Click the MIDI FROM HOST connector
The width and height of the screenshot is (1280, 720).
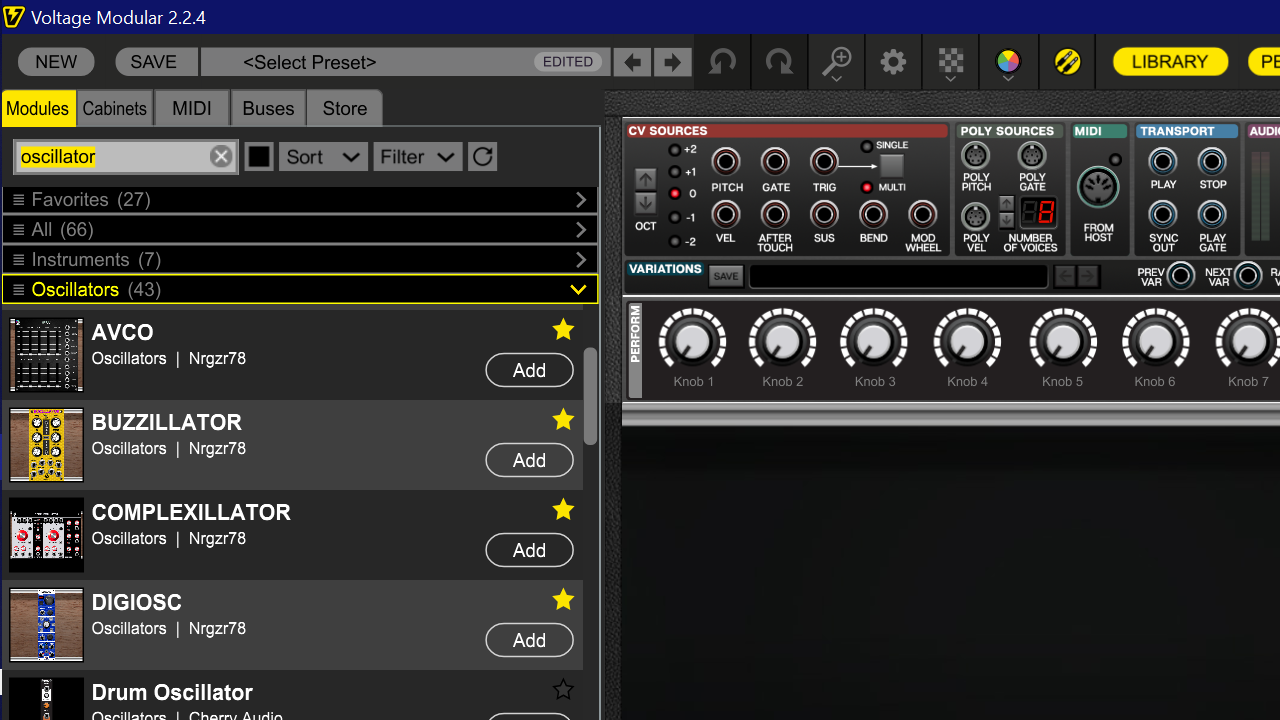[1098, 188]
